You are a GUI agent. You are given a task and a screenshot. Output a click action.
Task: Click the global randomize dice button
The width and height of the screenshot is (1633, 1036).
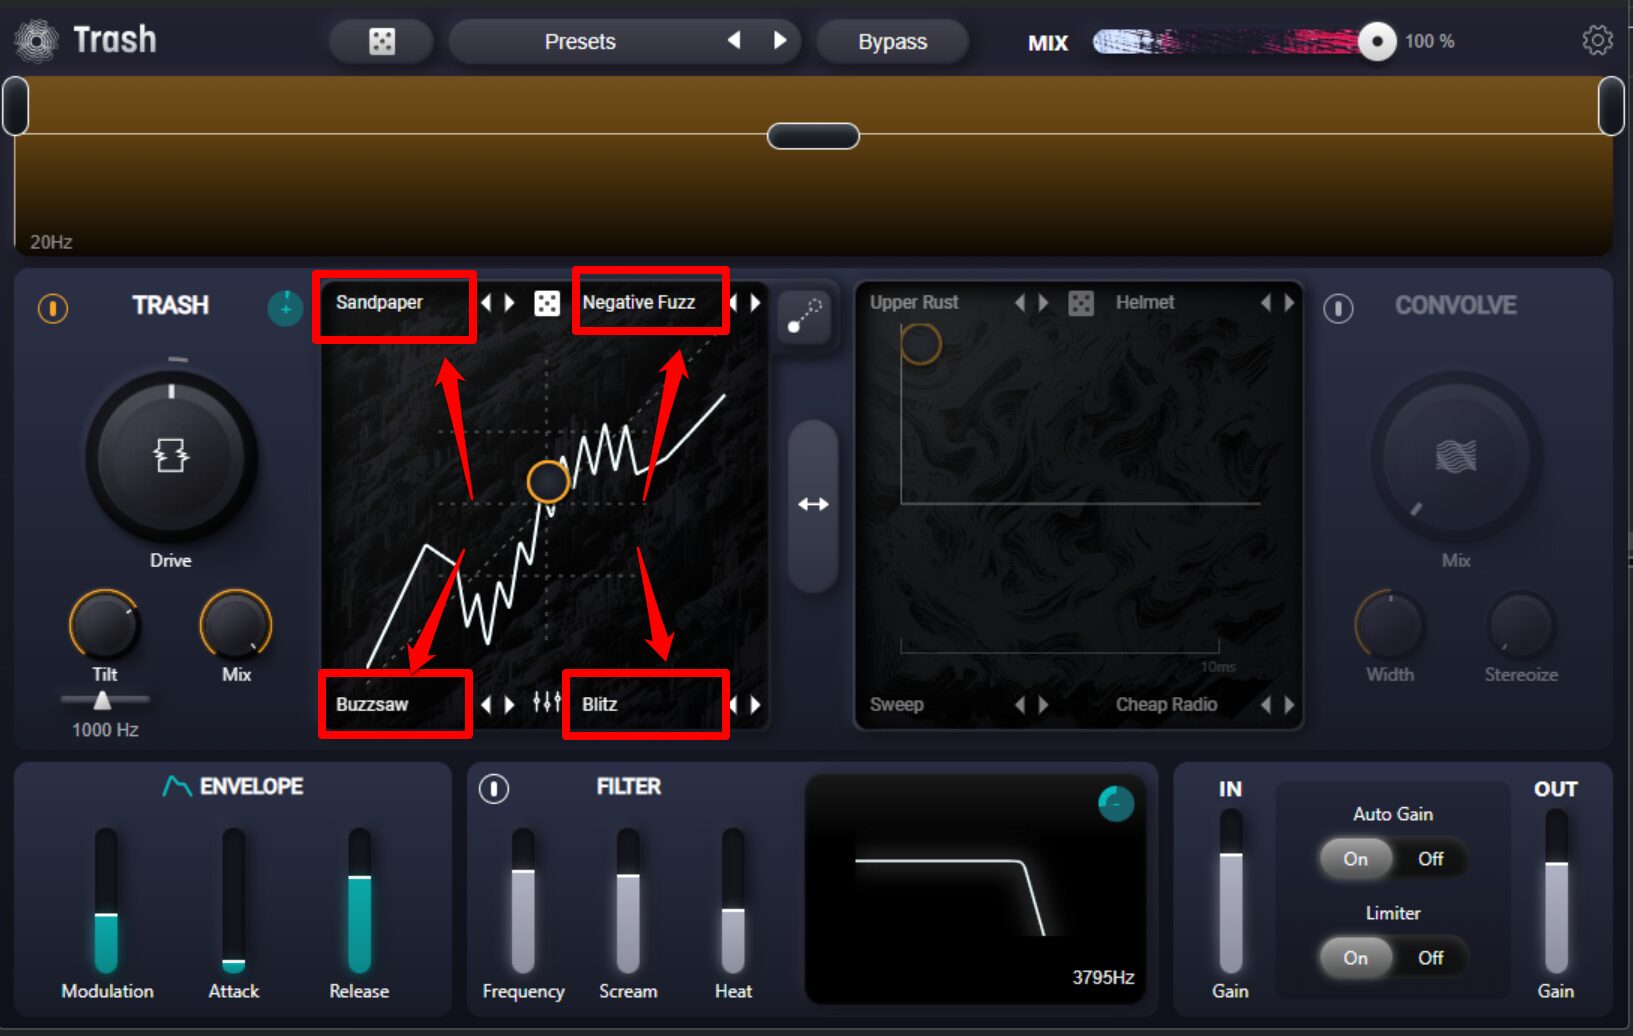(x=382, y=41)
